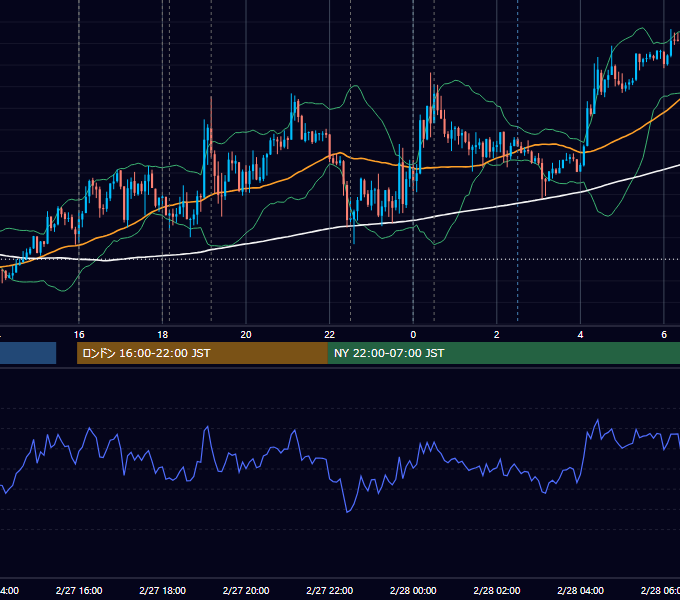This screenshot has width=680, height=600.
Task: Click hour label 16 on chart axis
Action: tap(79, 334)
